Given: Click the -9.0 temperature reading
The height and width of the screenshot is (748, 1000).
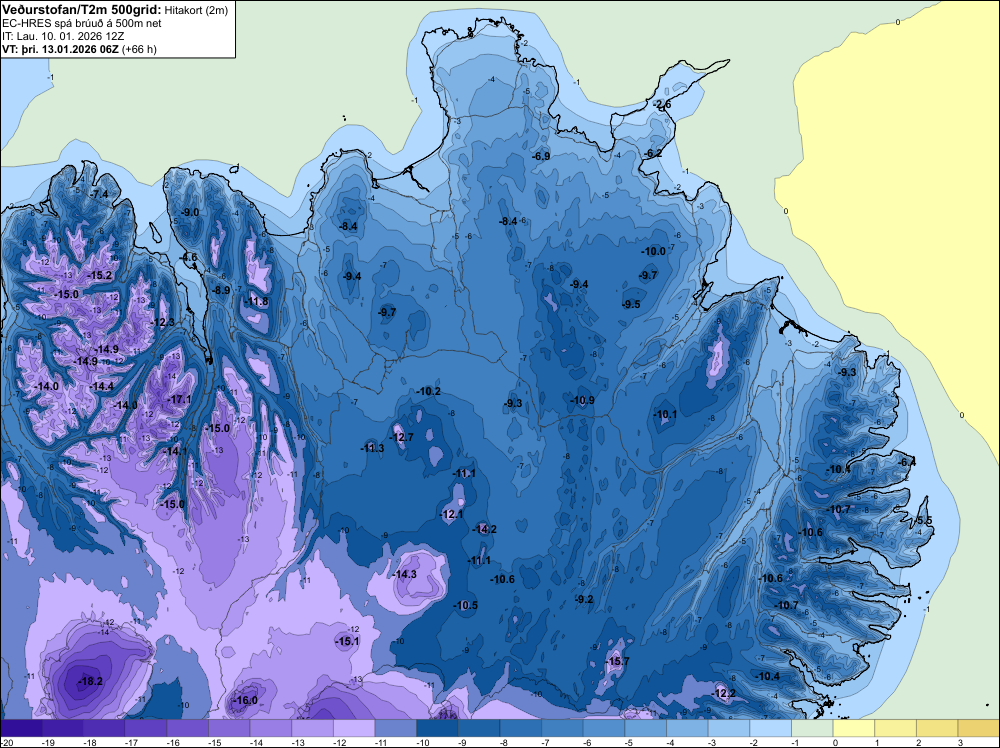Looking at the screenshot, I should click(189, 212).
